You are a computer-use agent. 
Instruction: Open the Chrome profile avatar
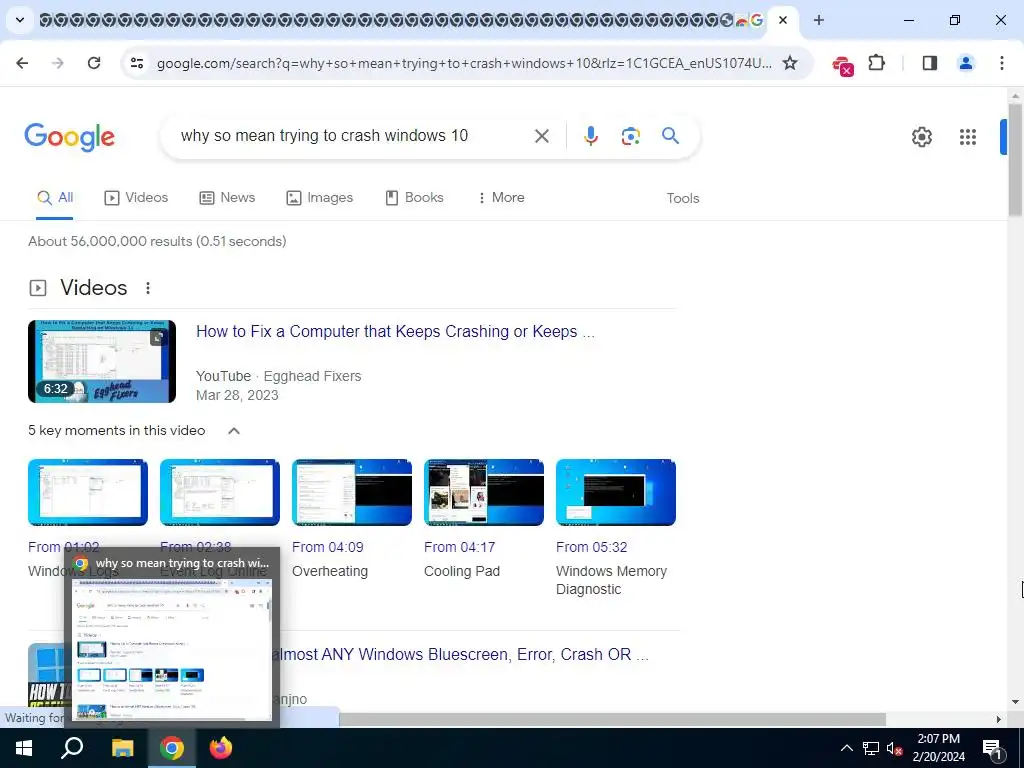pos(965,63)
